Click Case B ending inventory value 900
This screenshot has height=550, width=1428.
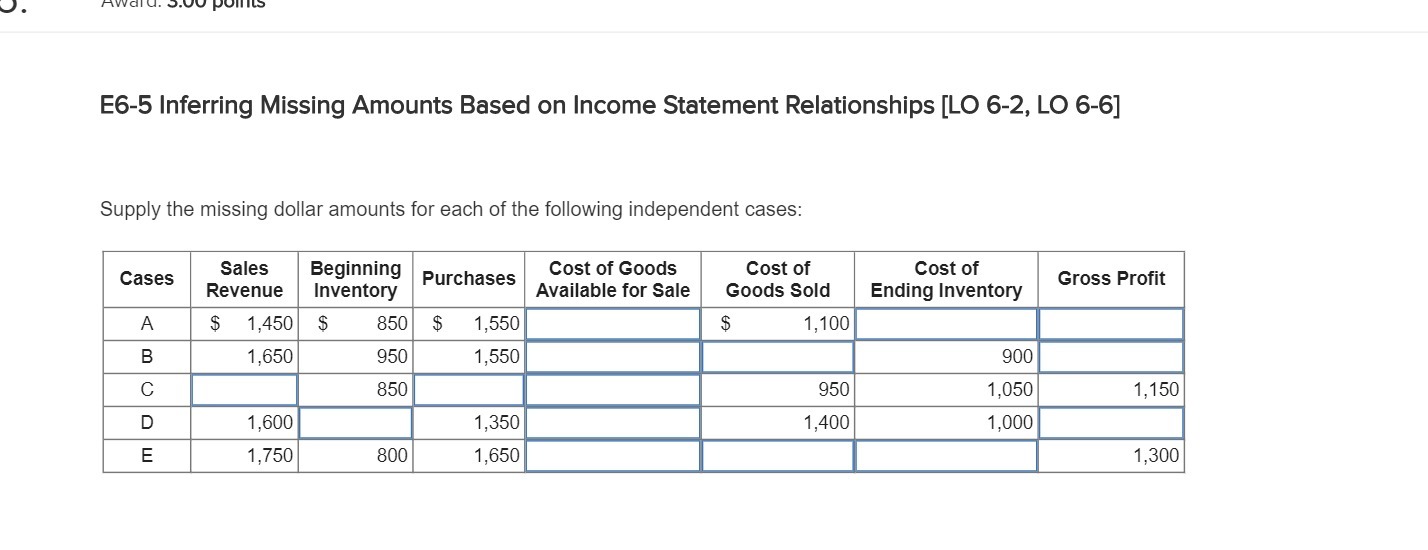click(x=1017, y=356)
